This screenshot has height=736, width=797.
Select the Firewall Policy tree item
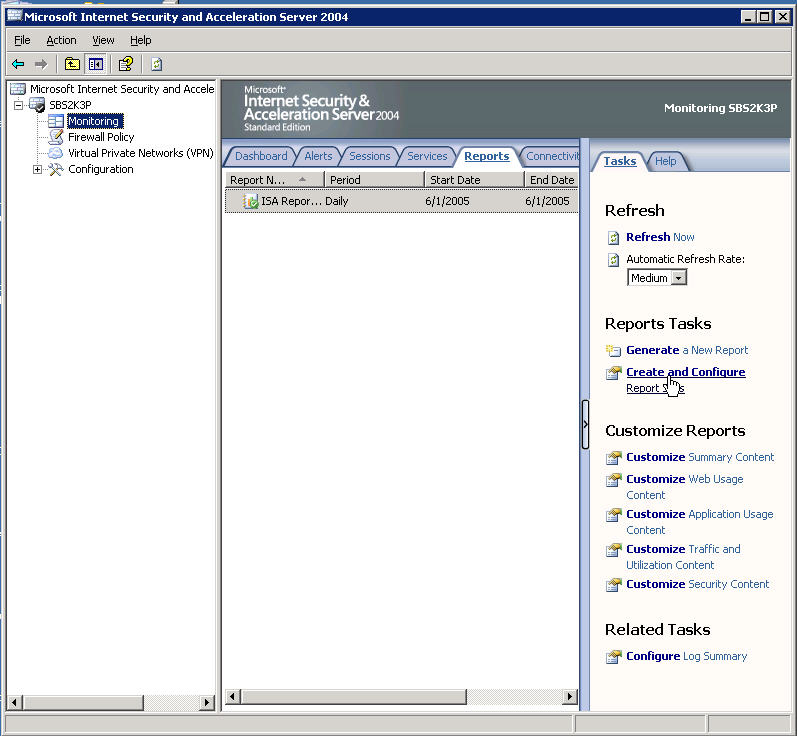101,137
